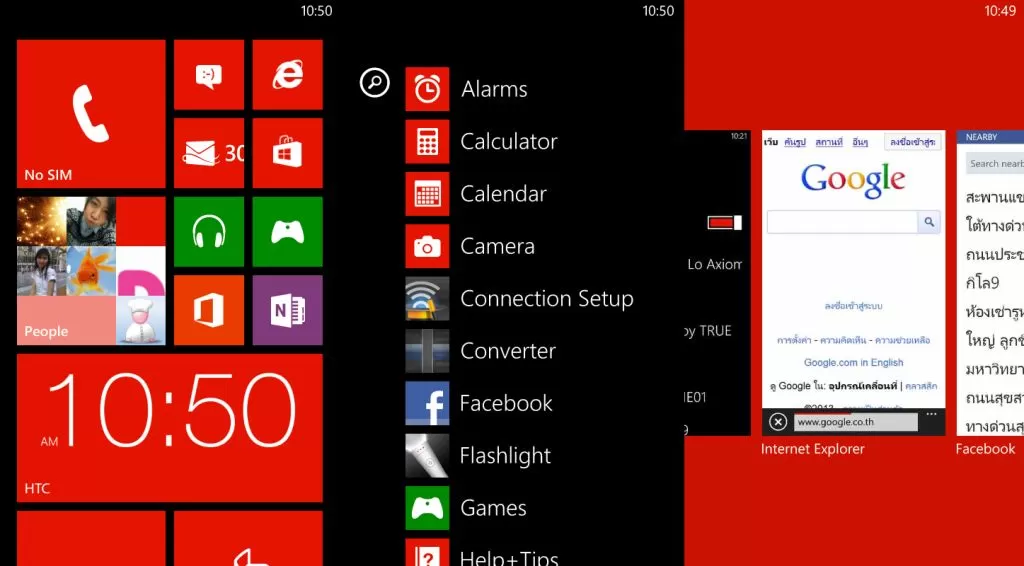The height and width of the screenshot is (566, 1024).
Task: Select the Camera label in app list
Action: pos(498,246)
